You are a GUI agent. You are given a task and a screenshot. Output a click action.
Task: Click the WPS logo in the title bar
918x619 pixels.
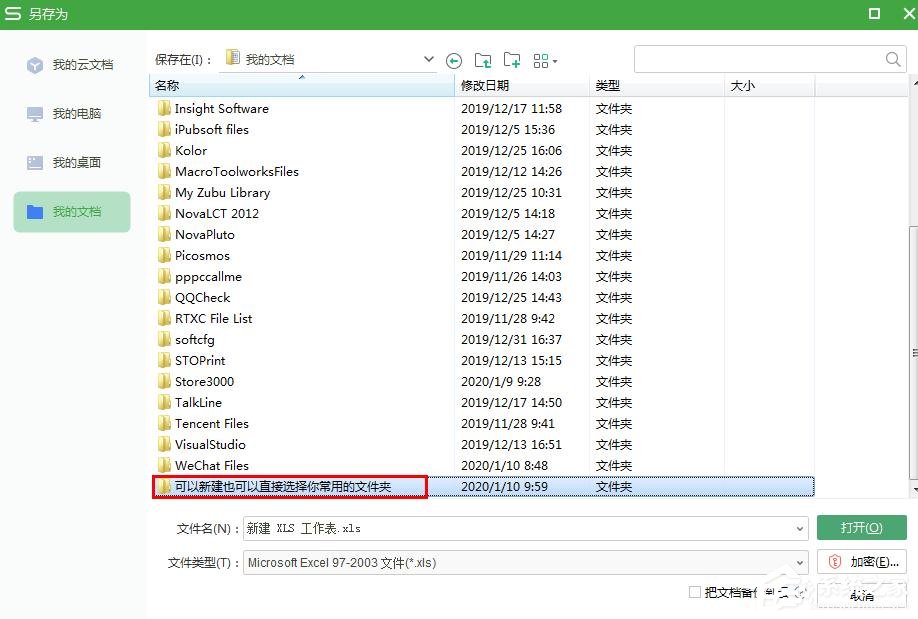pos(13,14)
